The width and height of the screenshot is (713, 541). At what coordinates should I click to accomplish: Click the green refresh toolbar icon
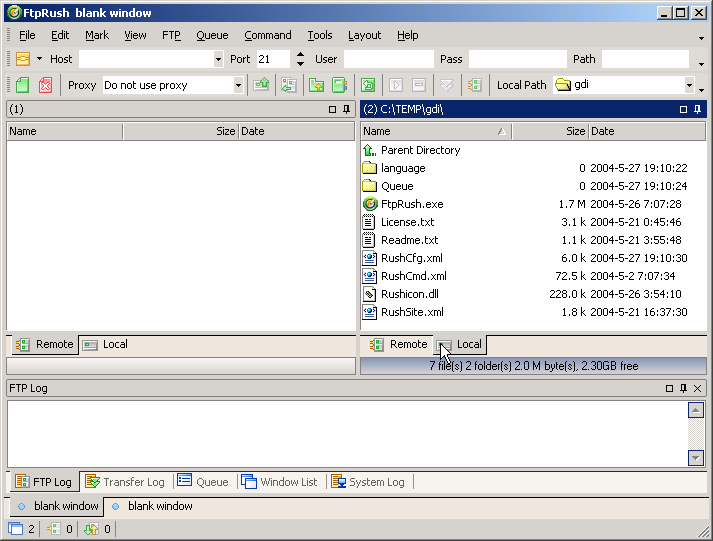[368, 85]
